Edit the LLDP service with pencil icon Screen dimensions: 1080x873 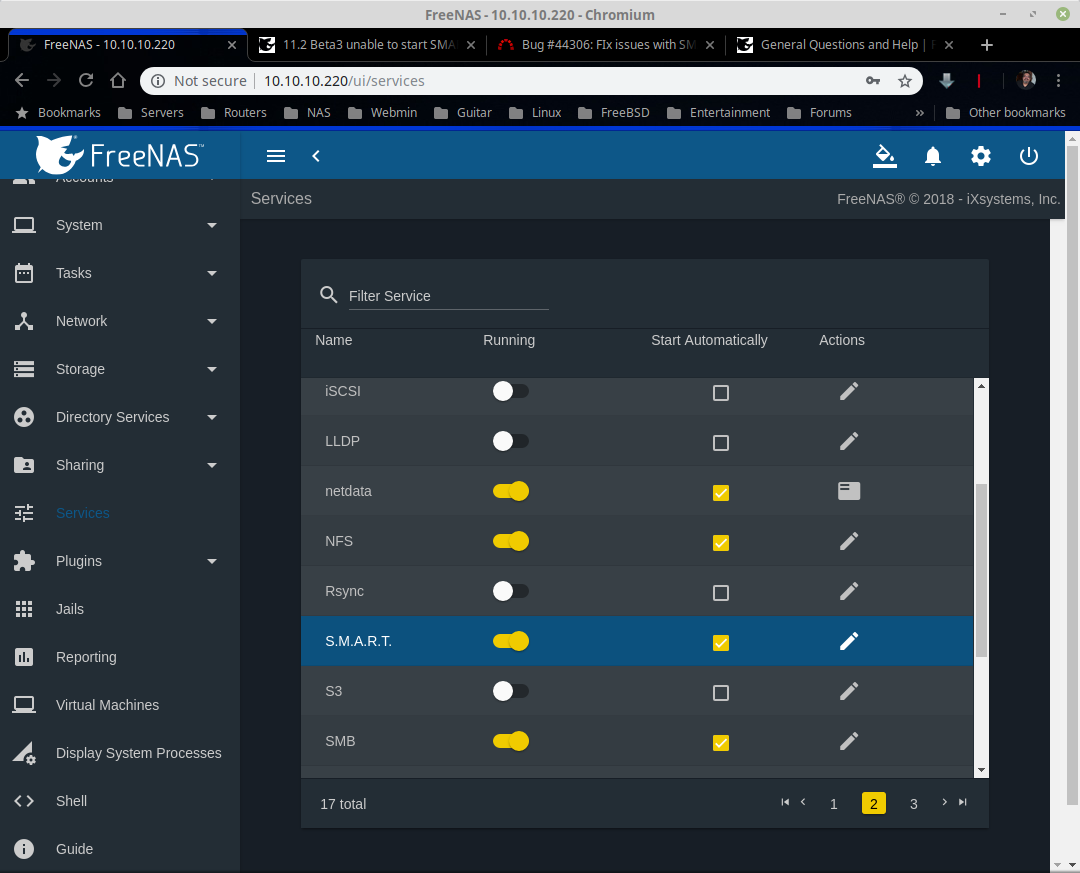[x=849, y=441]
